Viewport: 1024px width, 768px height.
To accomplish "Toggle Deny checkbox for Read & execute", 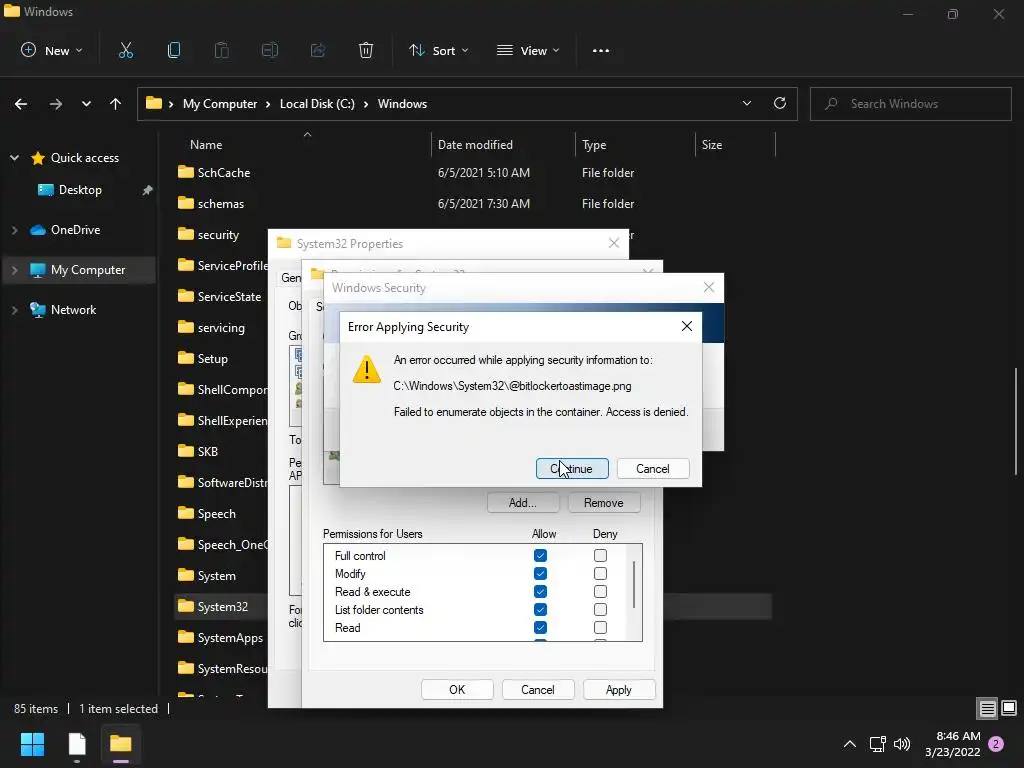I will 600,592.
